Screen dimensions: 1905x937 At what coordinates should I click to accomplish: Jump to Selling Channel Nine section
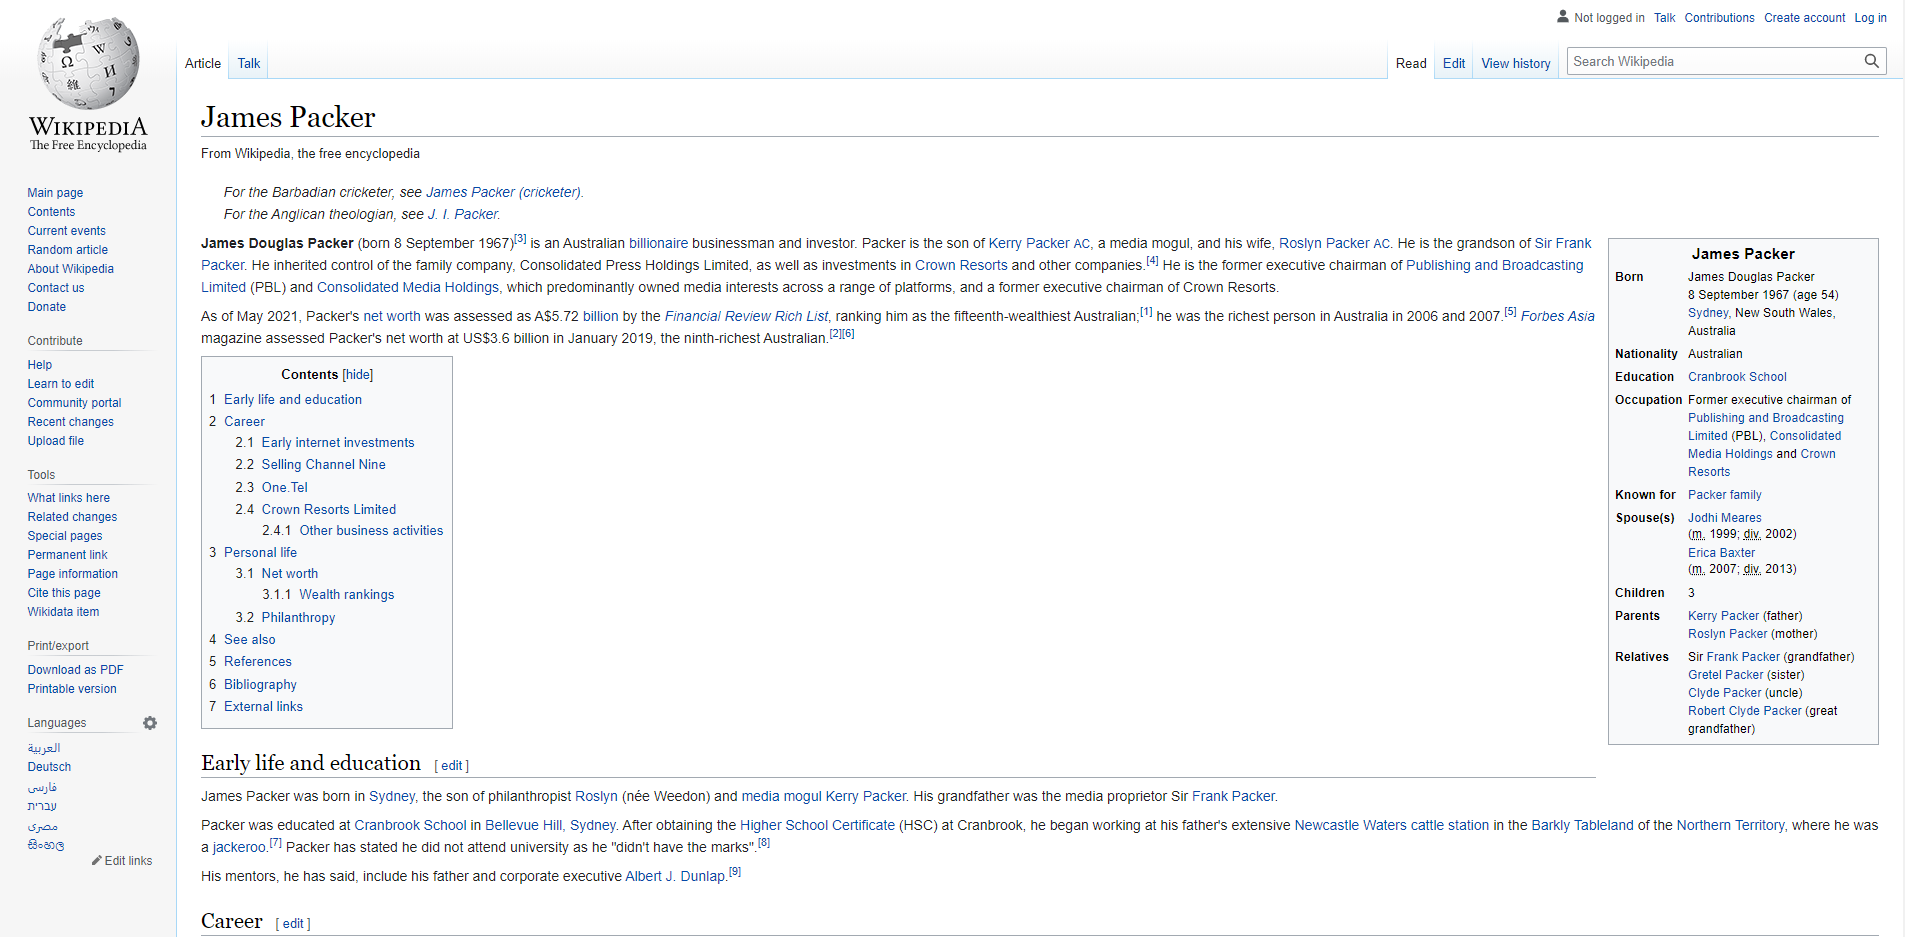[323, 464]
